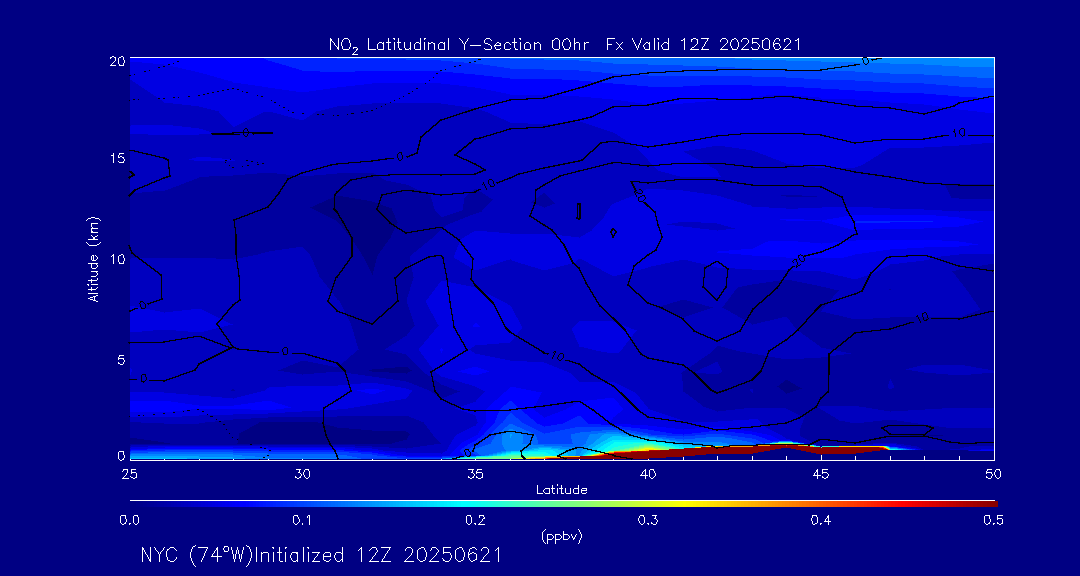Click the colorbar value label 0.4
The width and height of the screenshot is (1080, 576).
821,521
